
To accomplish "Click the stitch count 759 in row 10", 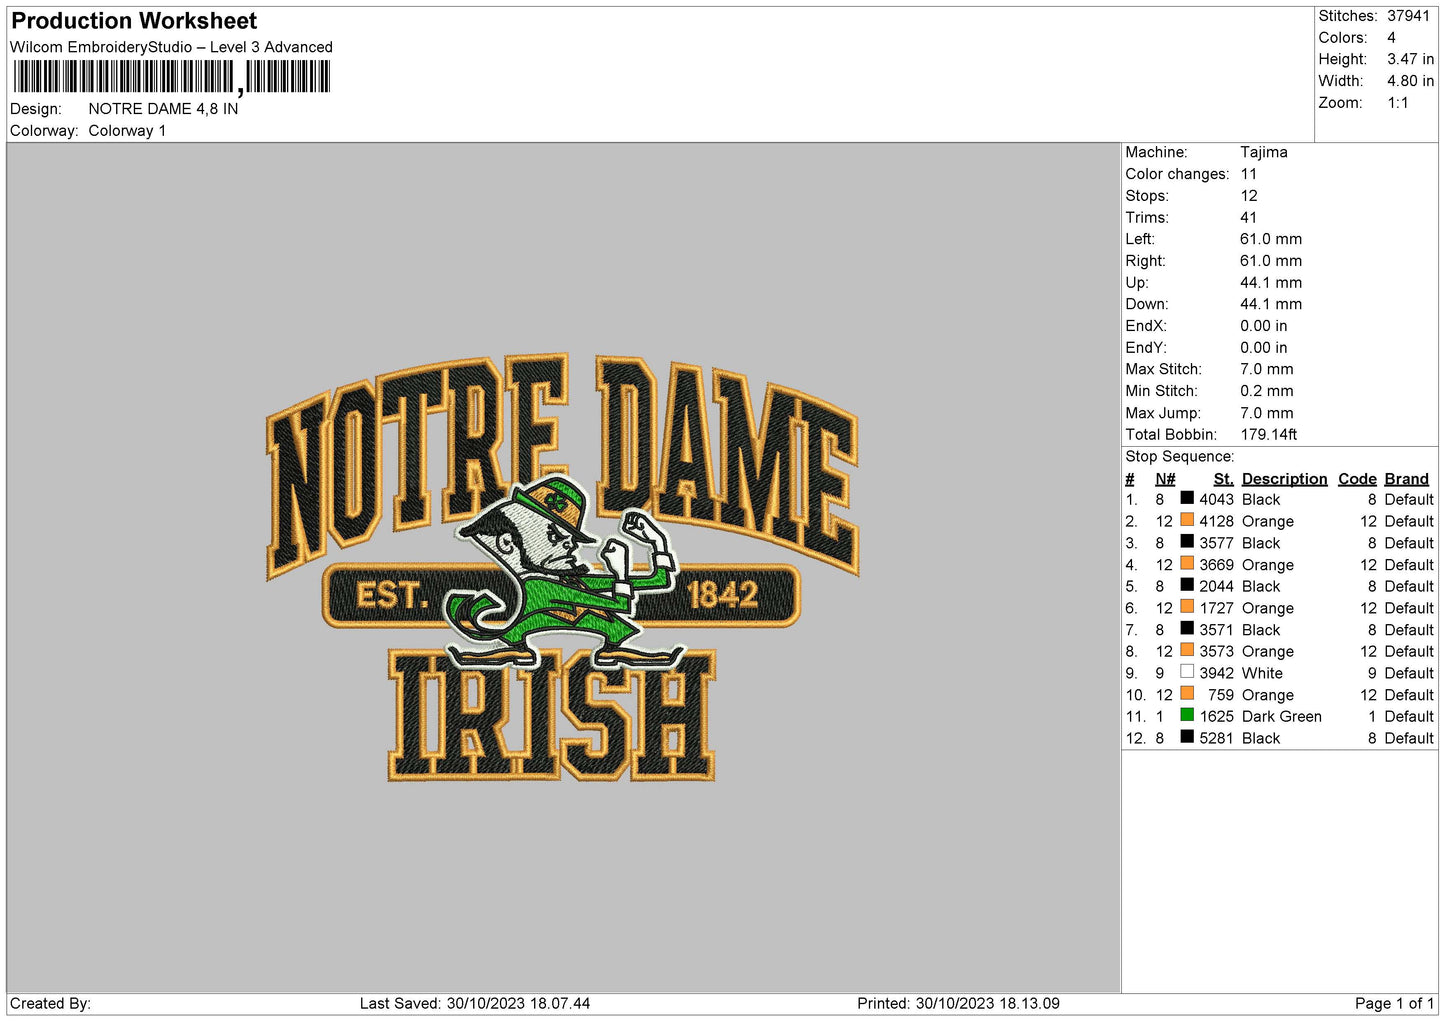I will 1221,695.
